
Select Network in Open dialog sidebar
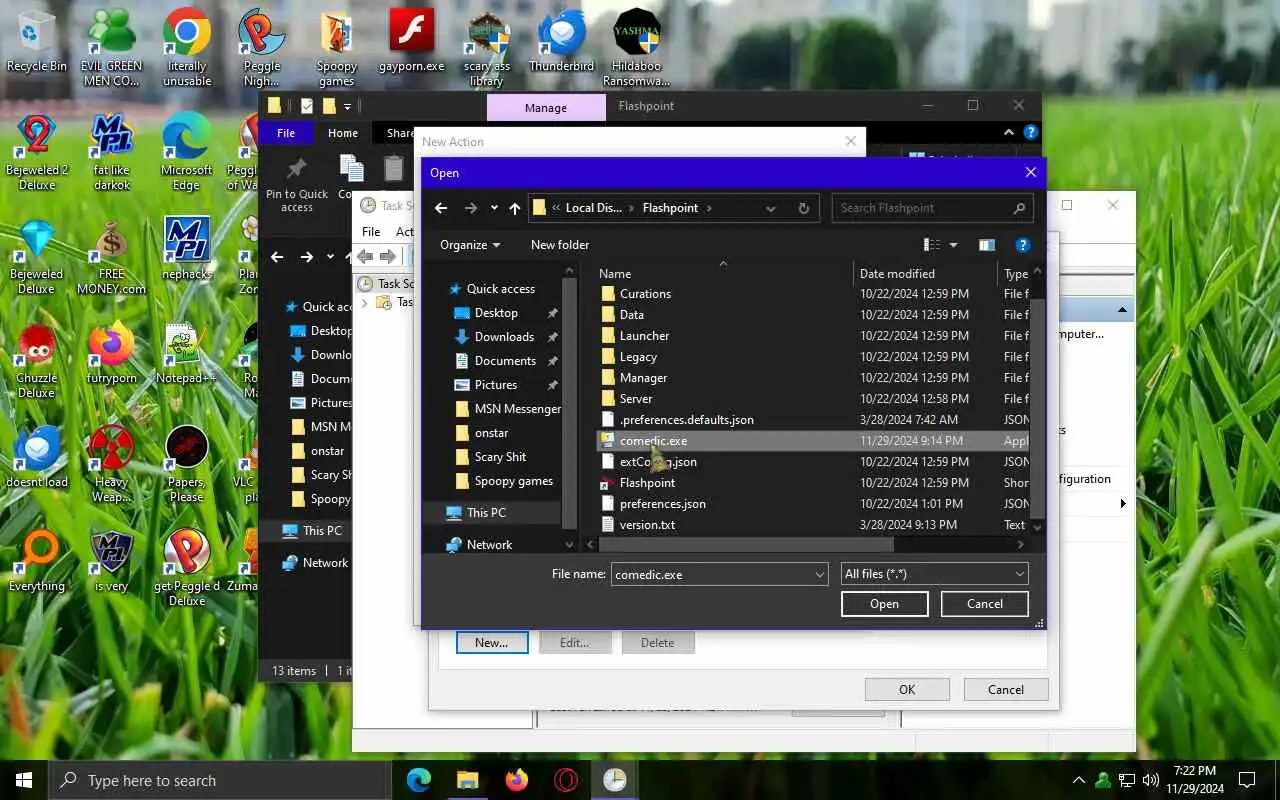[x=489, y=545]
